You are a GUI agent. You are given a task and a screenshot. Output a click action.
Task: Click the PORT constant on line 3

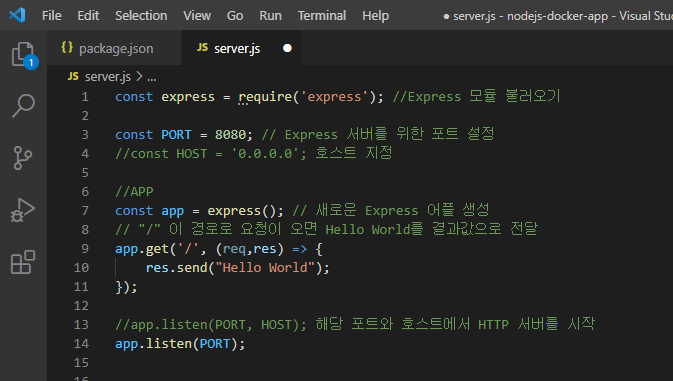[x=176, y=135]
